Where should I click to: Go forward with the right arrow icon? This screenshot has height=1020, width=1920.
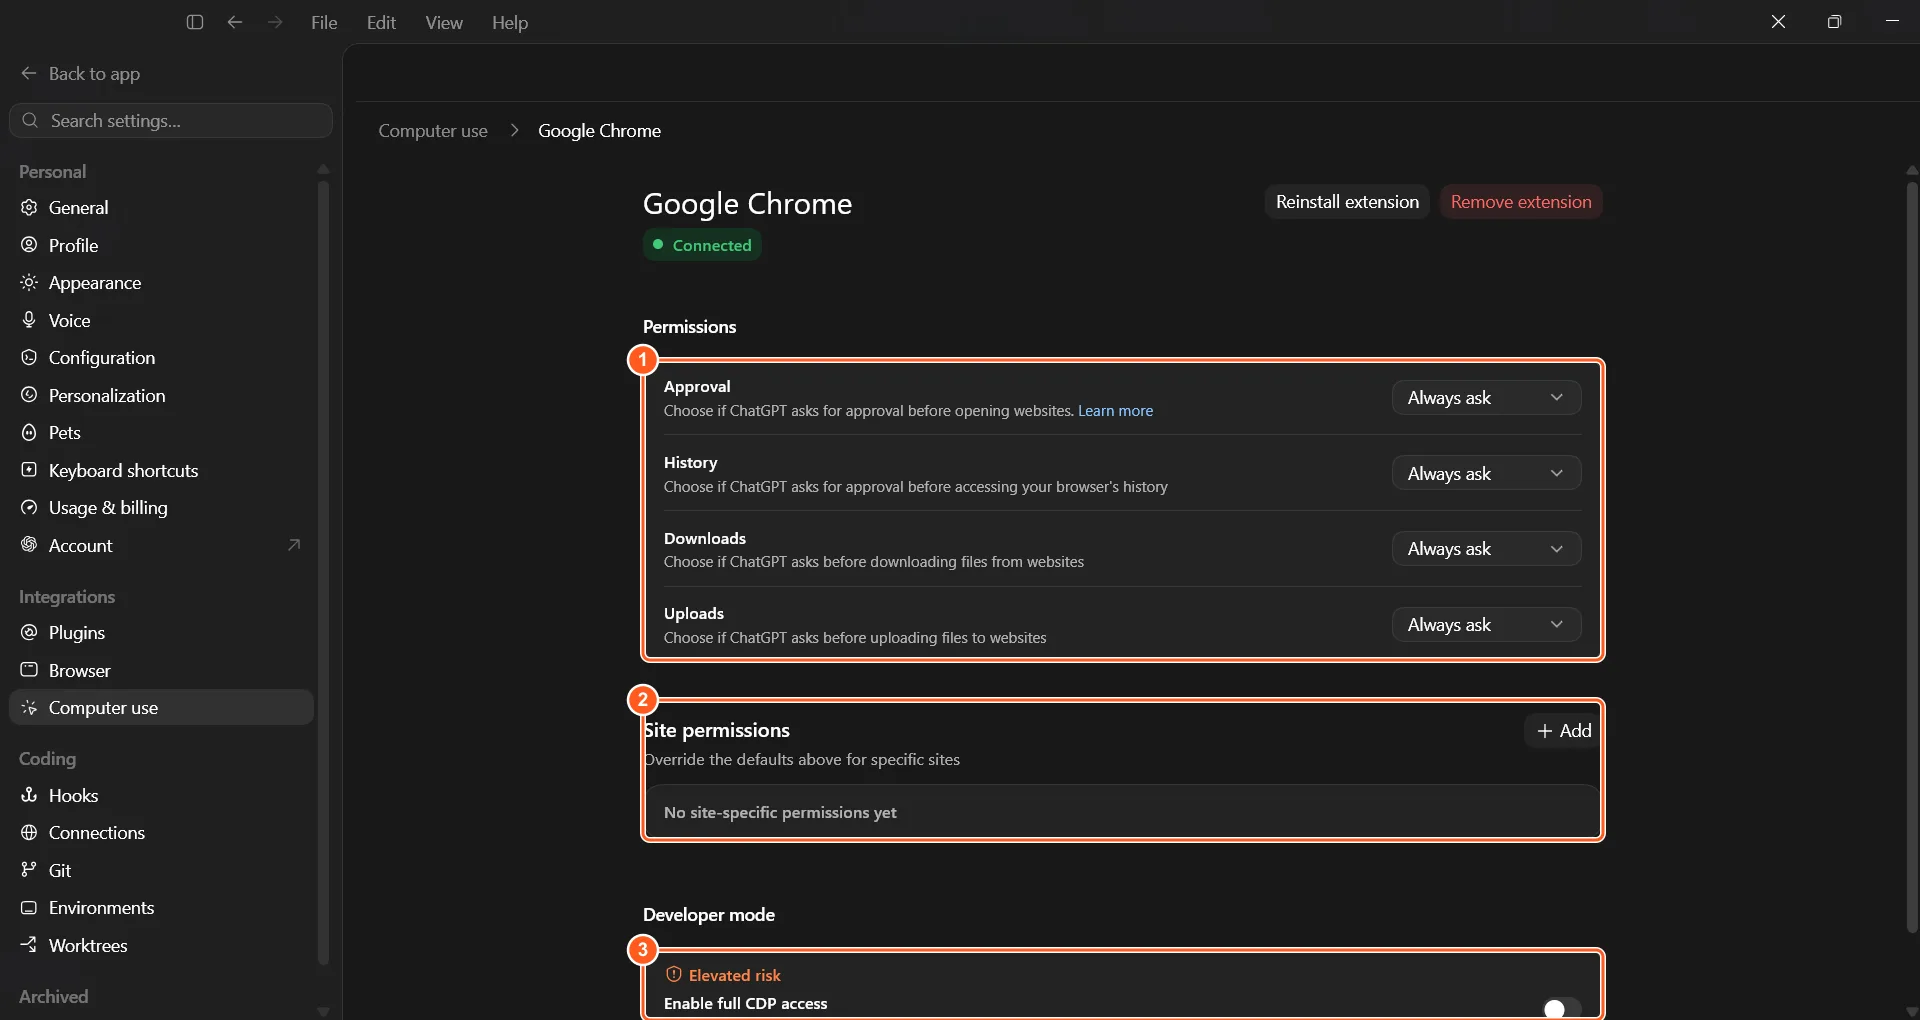pyautogui.click(x=275, y=22)
